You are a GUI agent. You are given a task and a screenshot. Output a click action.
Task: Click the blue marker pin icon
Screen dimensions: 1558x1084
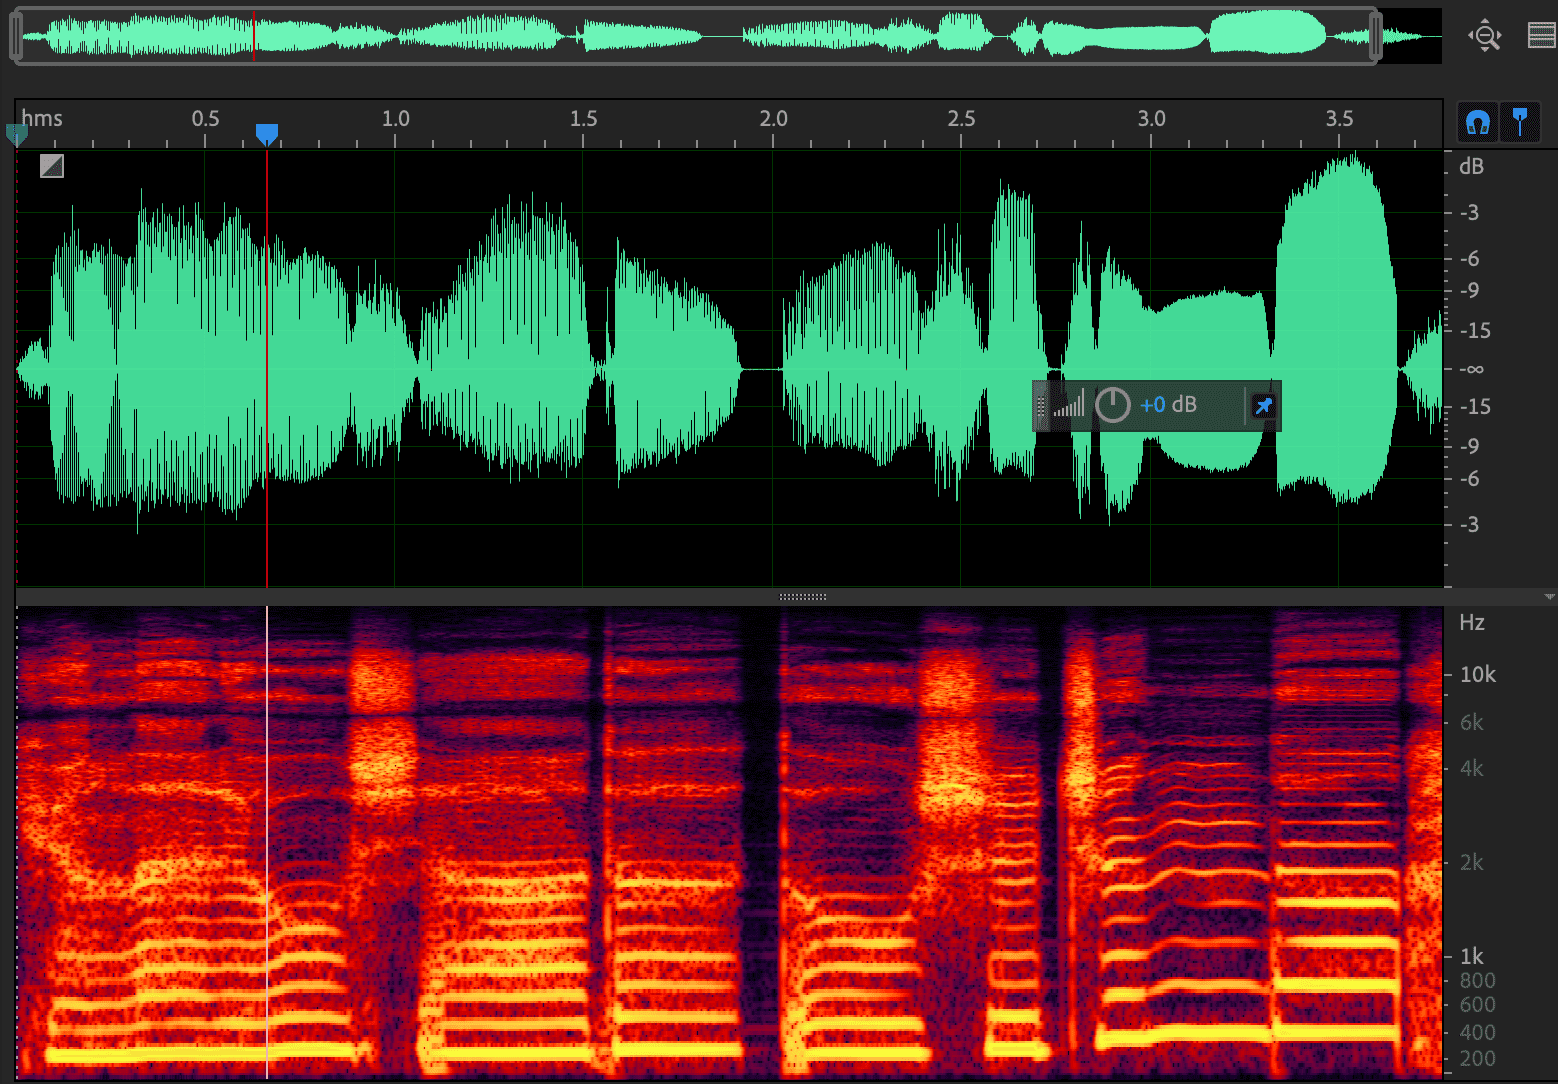click(x=1520, y=122)
